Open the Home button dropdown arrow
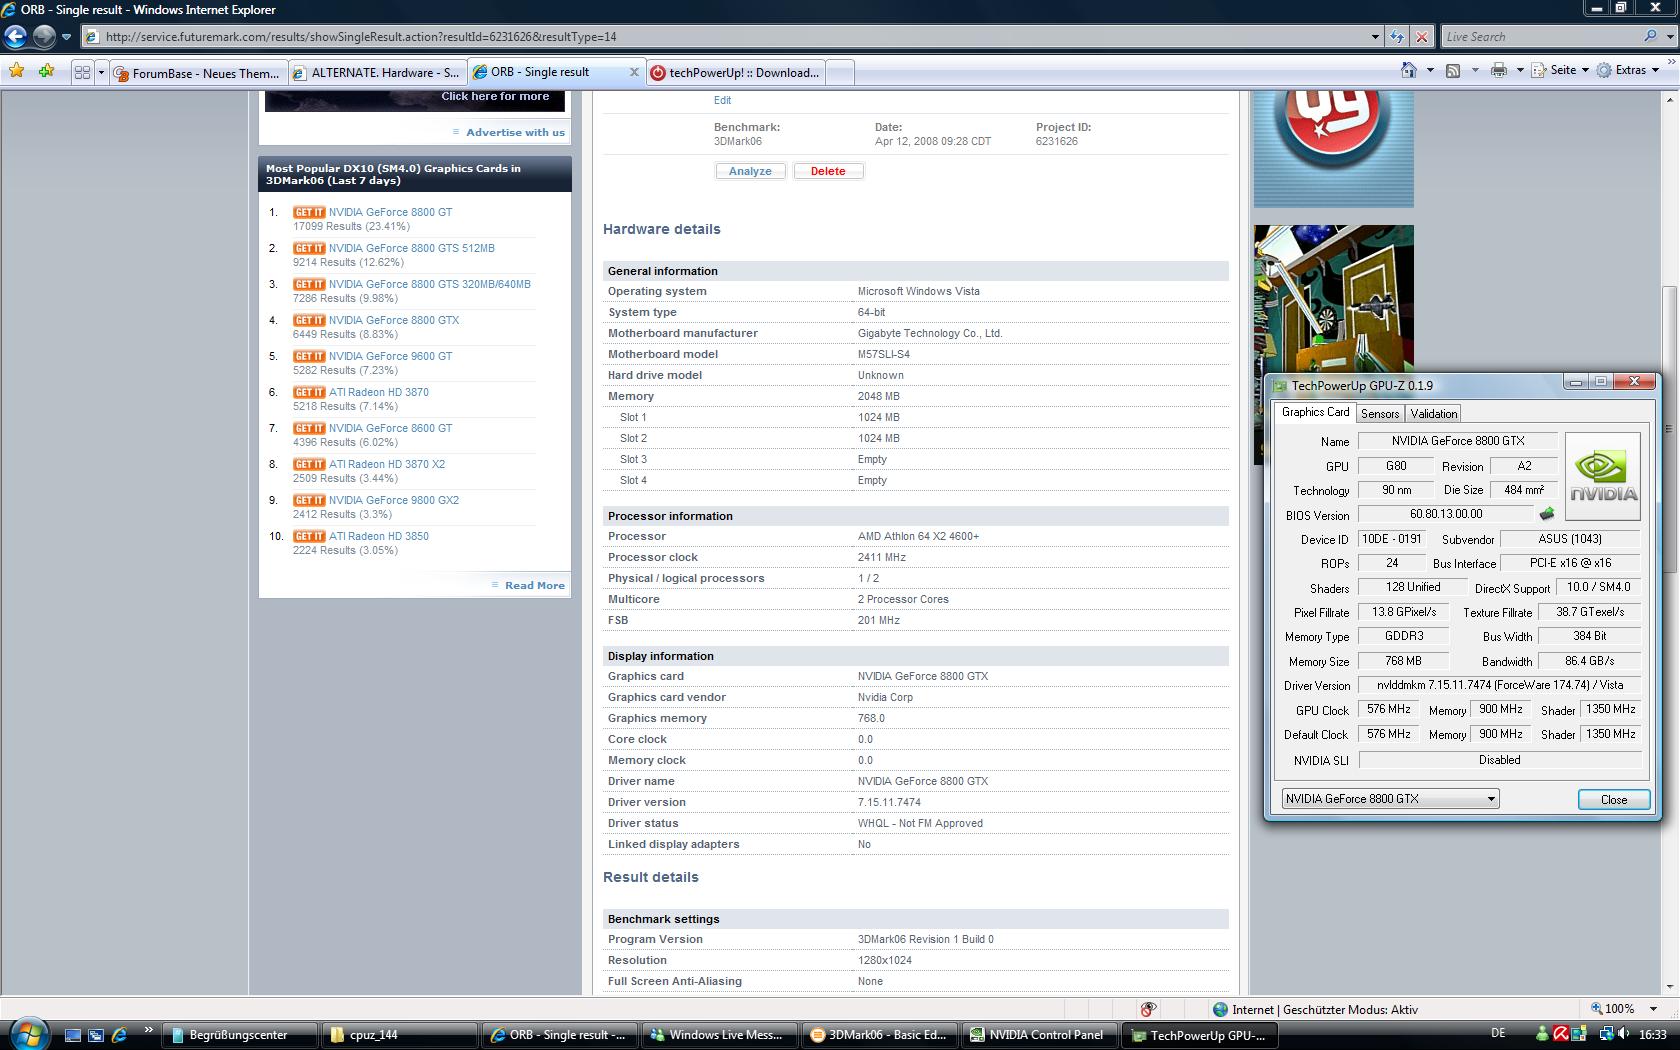The image size is (1680, 1050). pyautogui.click(x=1429, y=70)
